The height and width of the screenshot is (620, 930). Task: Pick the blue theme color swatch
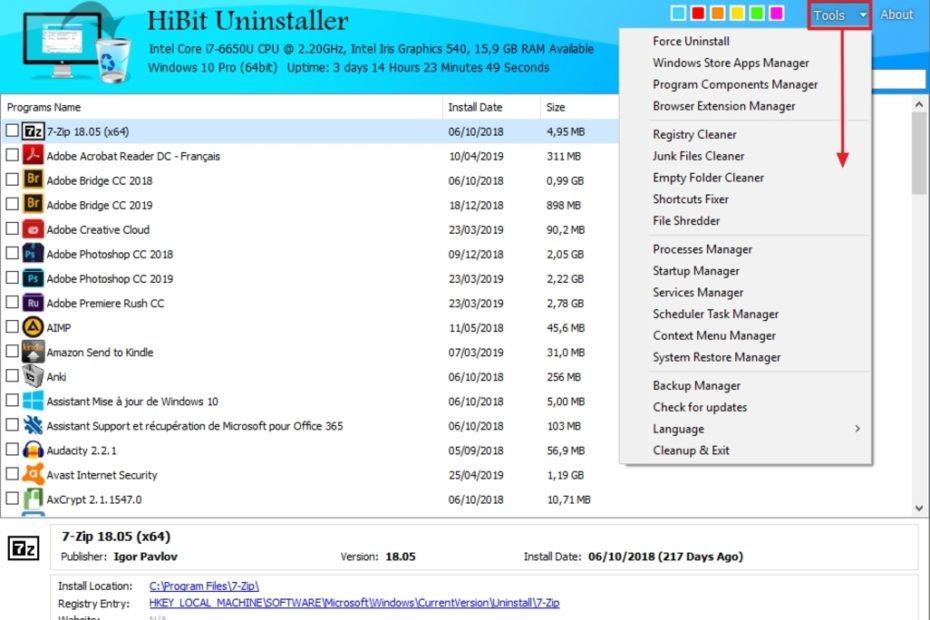click(x=679, y=13)
